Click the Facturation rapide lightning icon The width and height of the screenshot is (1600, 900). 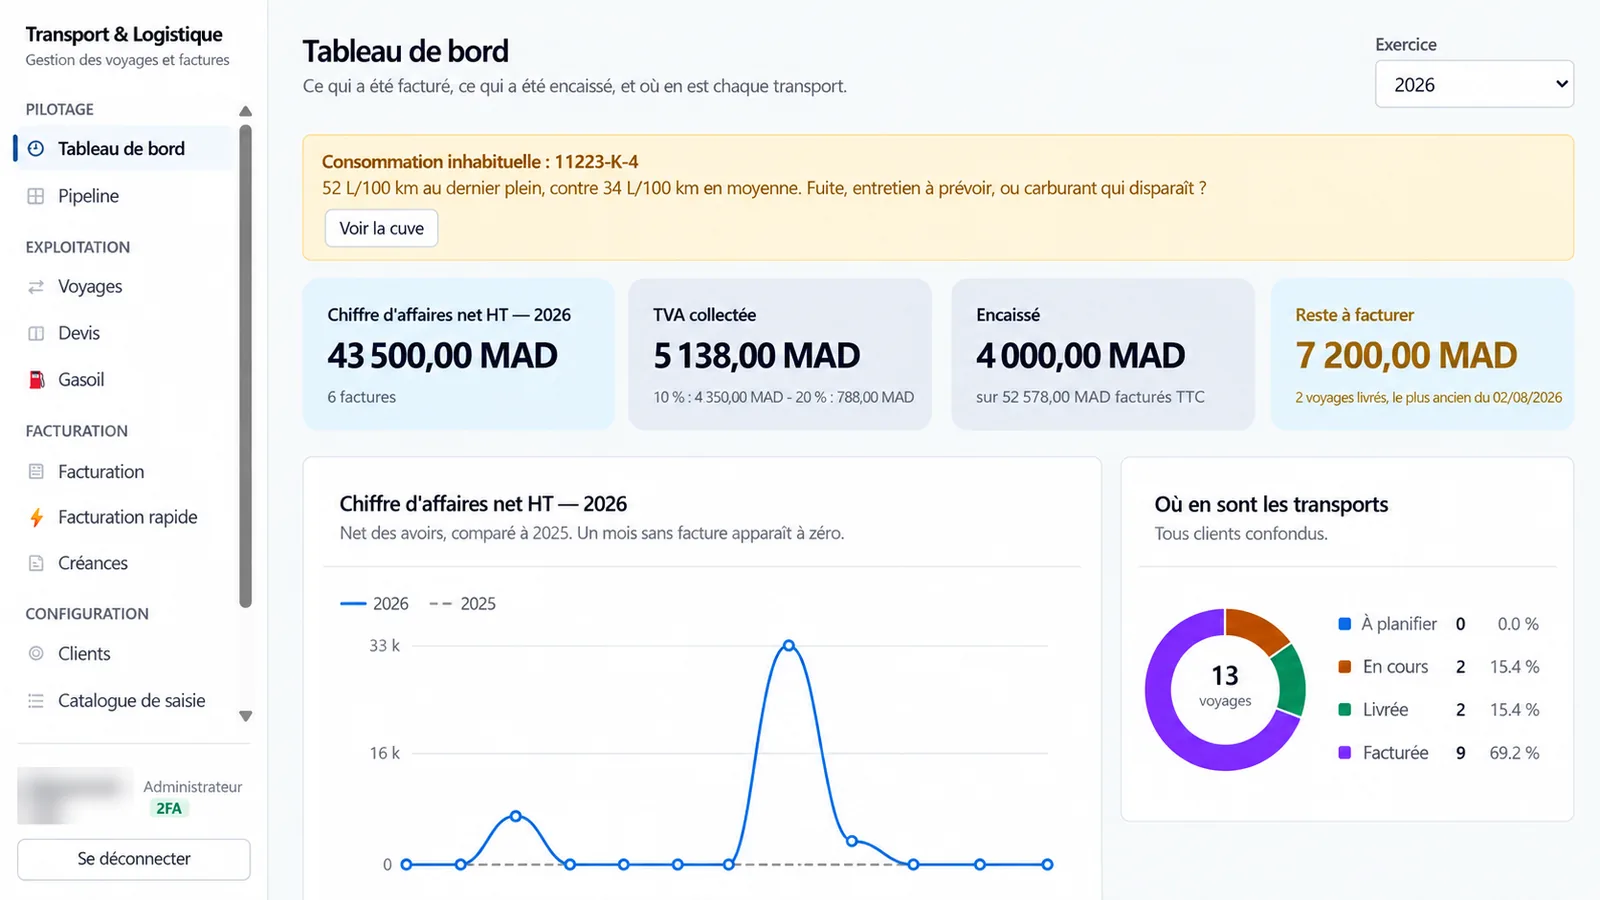36,517
